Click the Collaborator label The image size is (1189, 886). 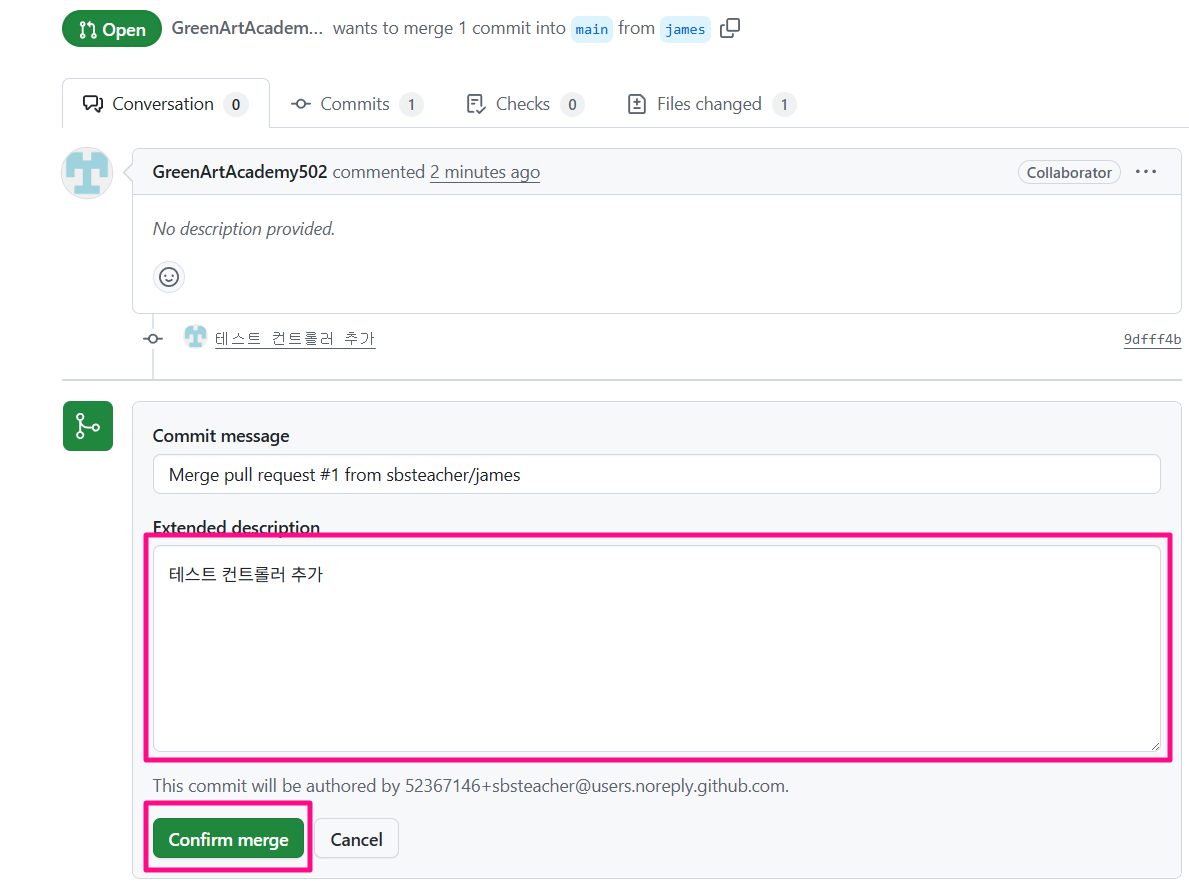(x=1069, y=172)
